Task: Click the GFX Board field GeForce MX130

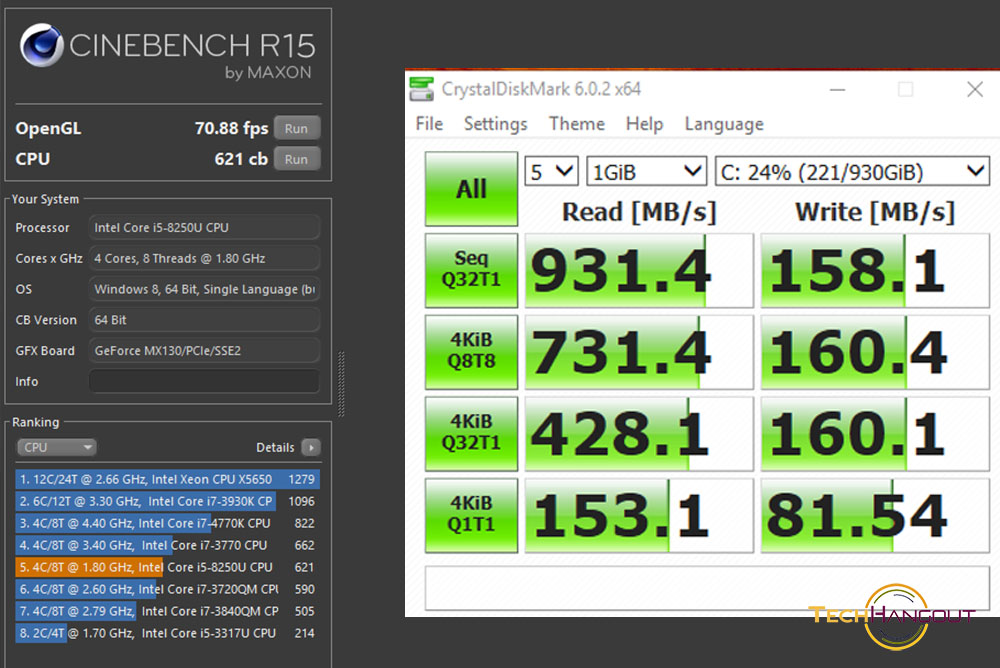Action: [204, 350]
